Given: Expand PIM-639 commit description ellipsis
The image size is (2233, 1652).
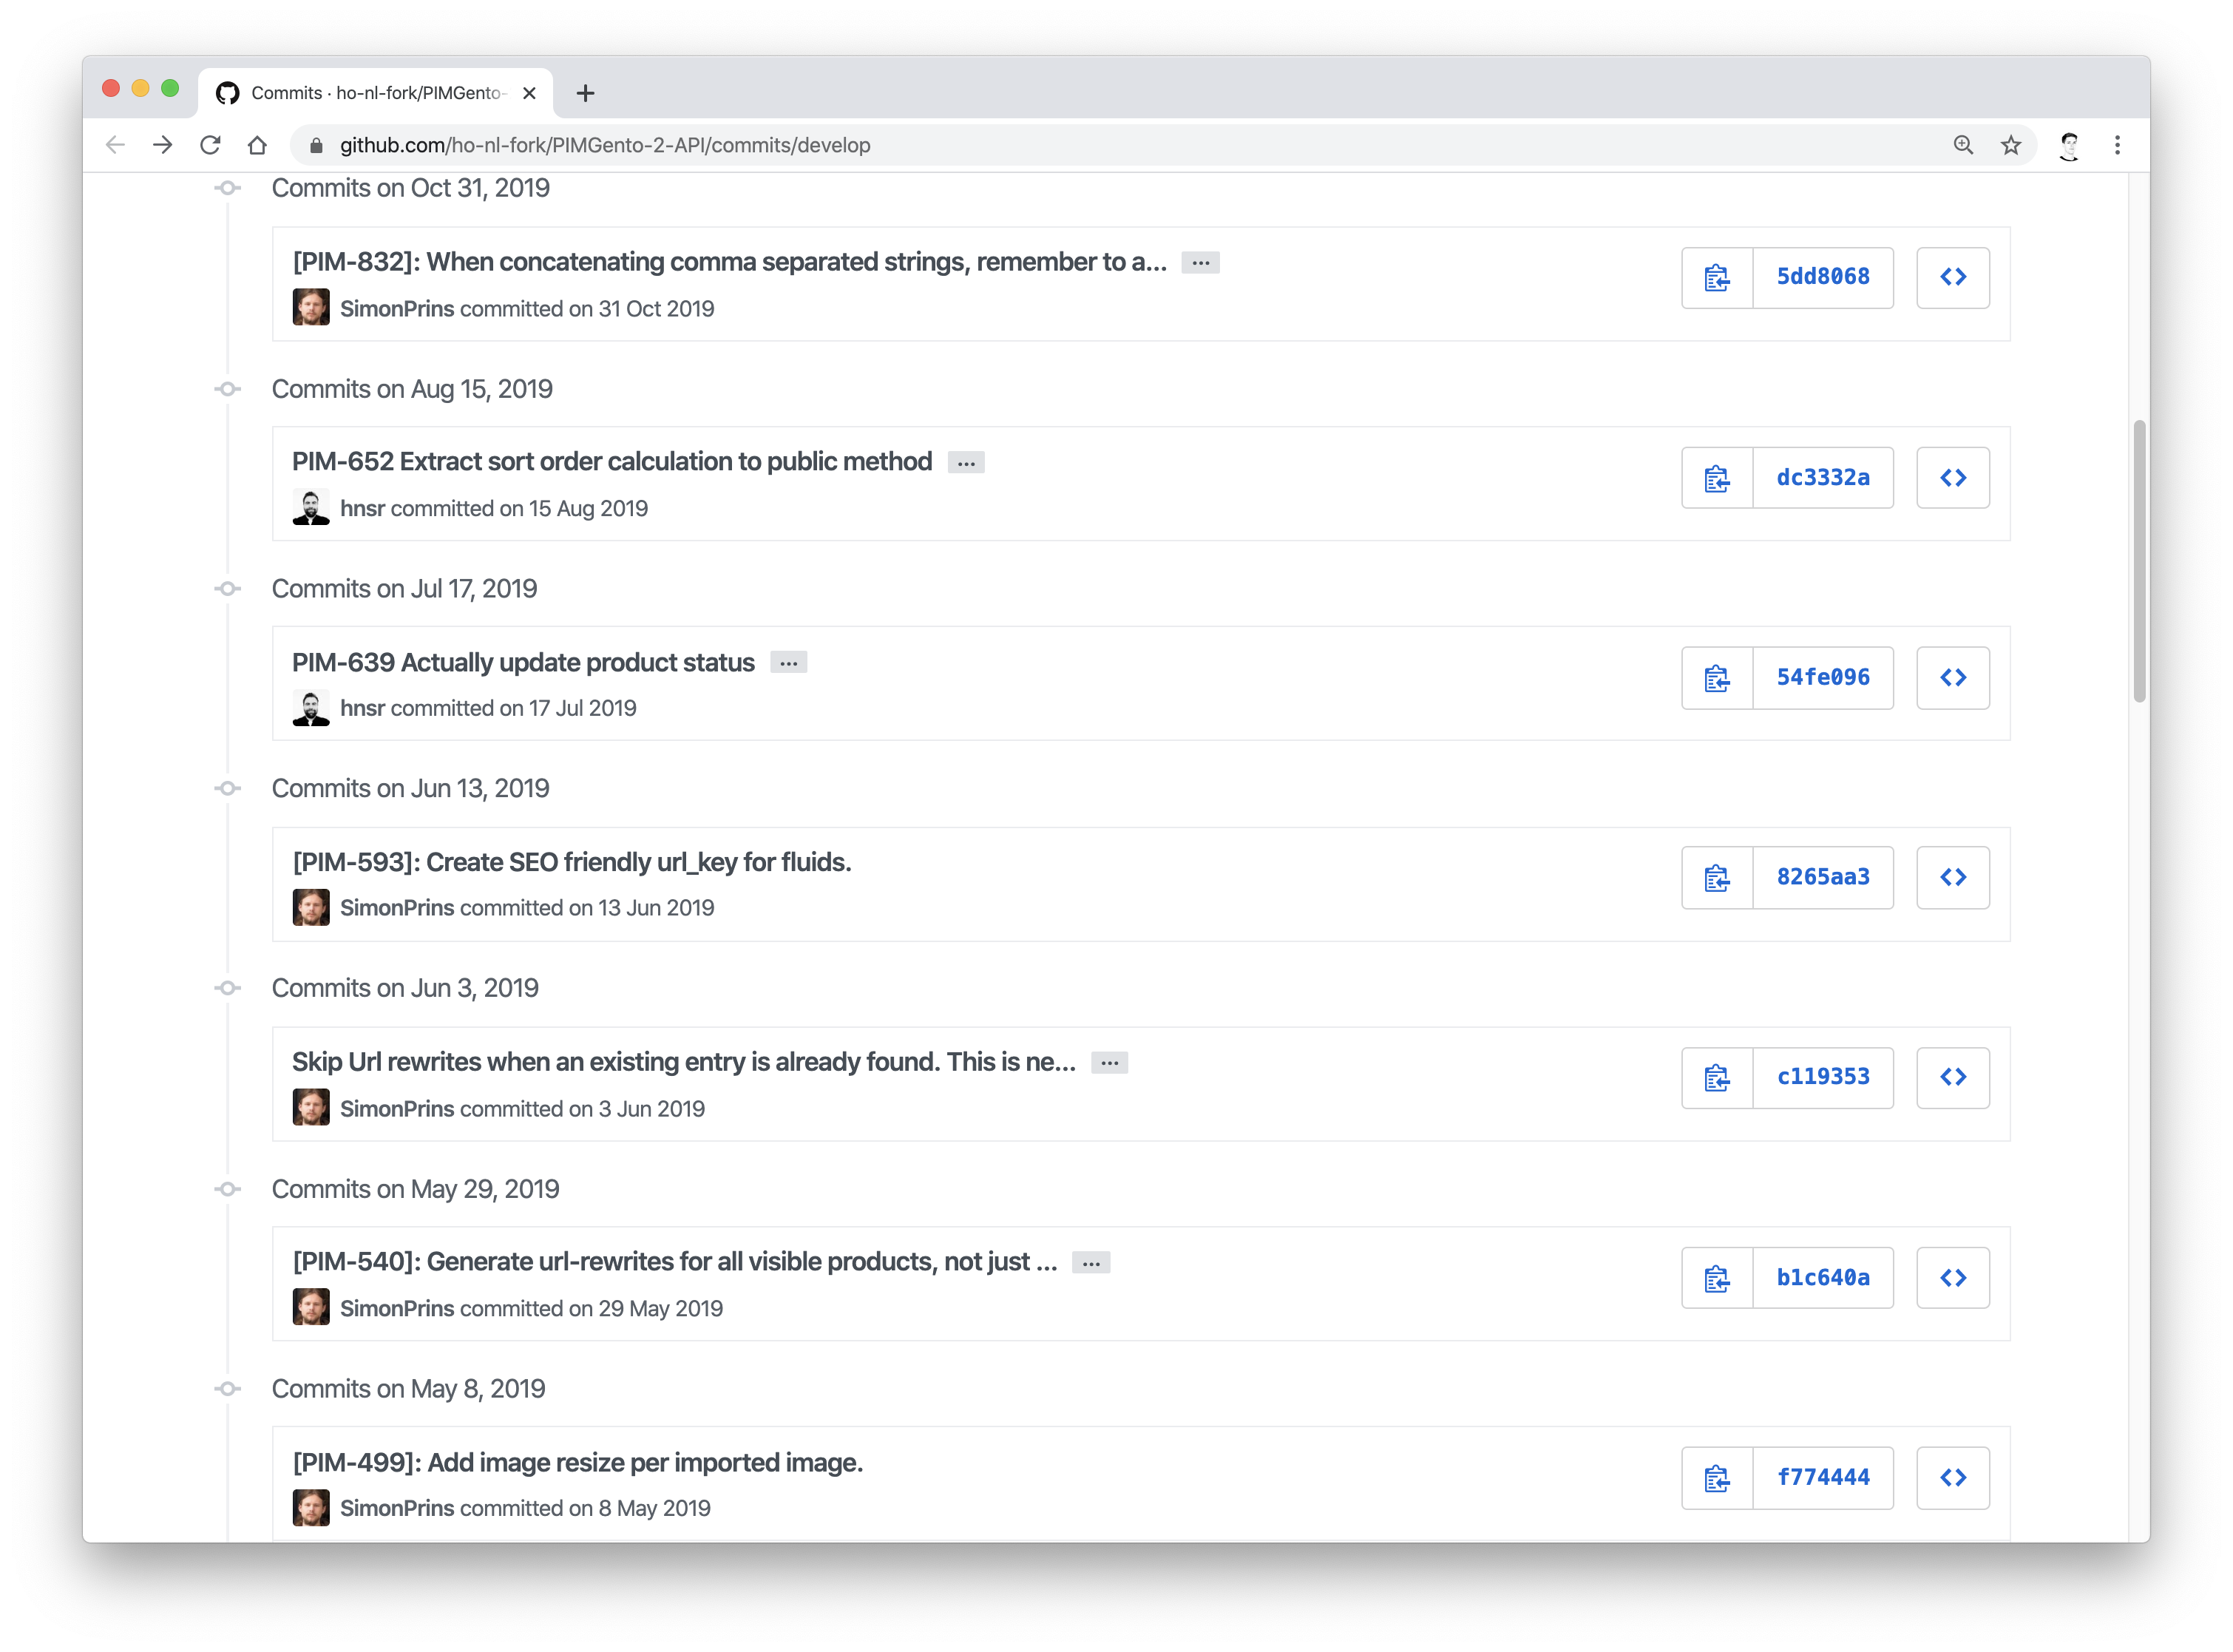Looking at the screenshot, I should tap(788, 663).
